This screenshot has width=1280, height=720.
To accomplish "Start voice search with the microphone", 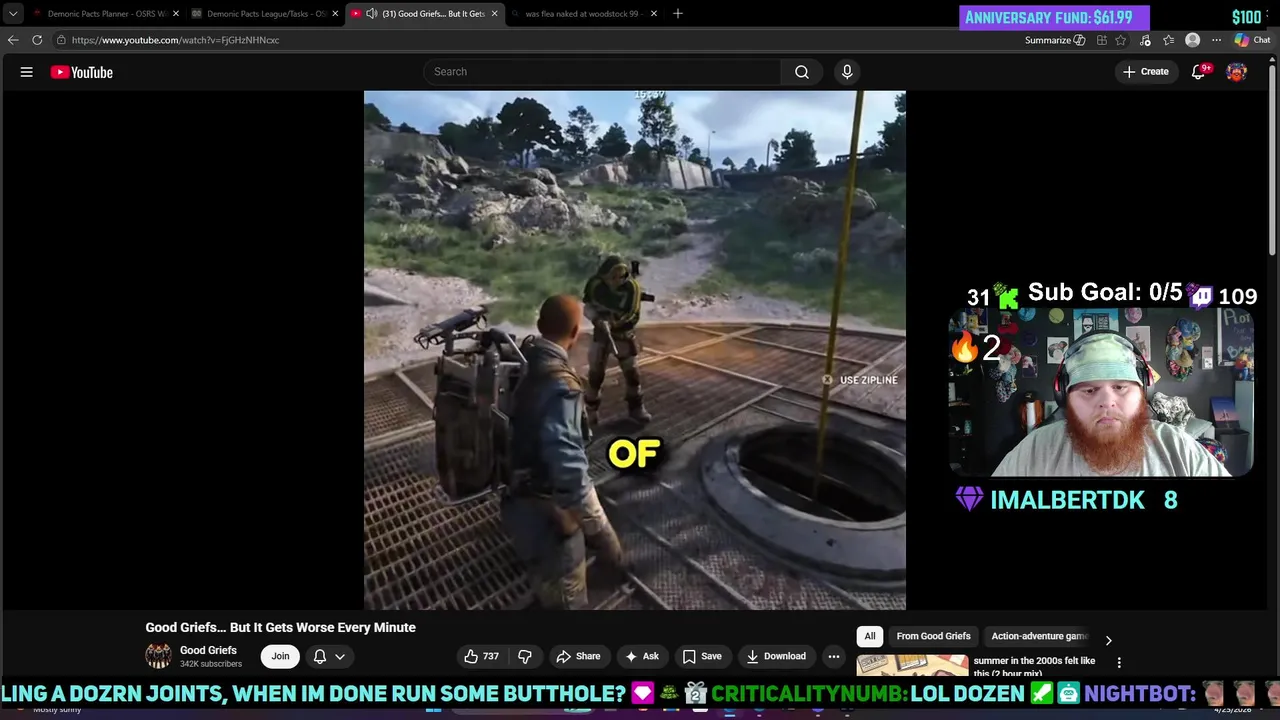I will click(847, 72).
